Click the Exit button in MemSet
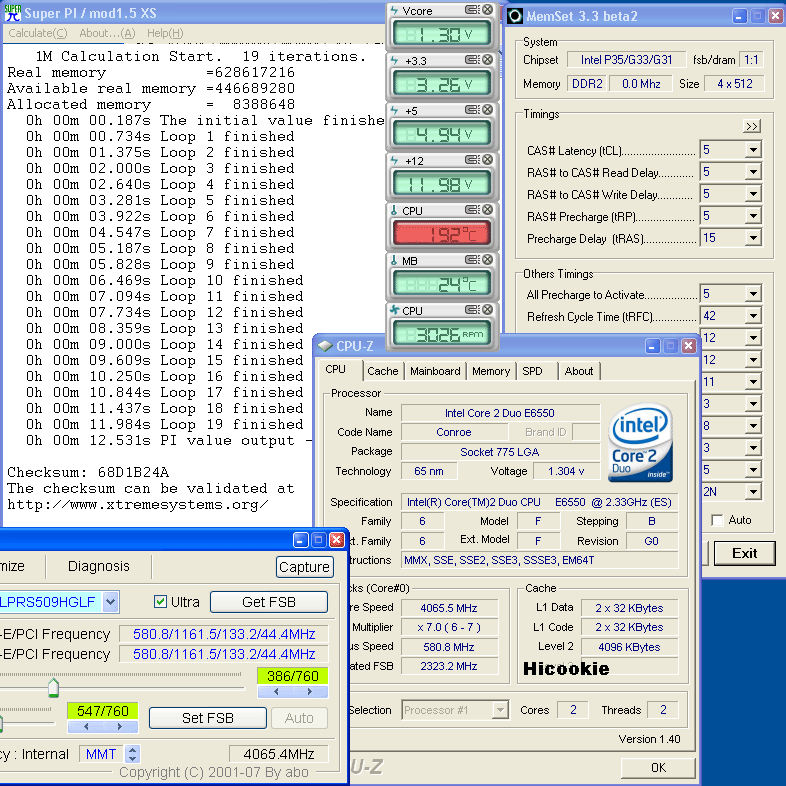Viewport: 786px width, 786px height. 744,553
